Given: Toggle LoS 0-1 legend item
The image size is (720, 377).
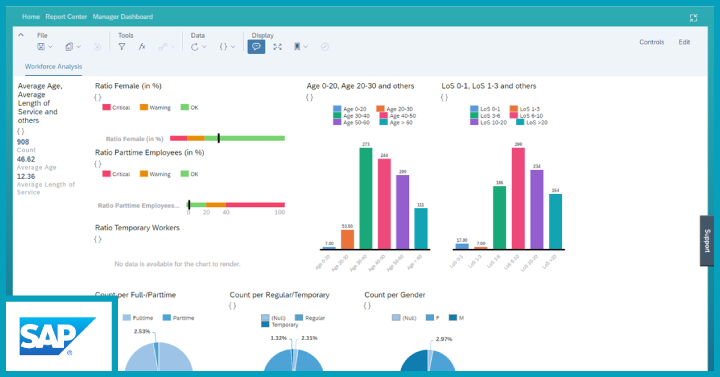Looking at the screenshot, I should click(485, 109).
